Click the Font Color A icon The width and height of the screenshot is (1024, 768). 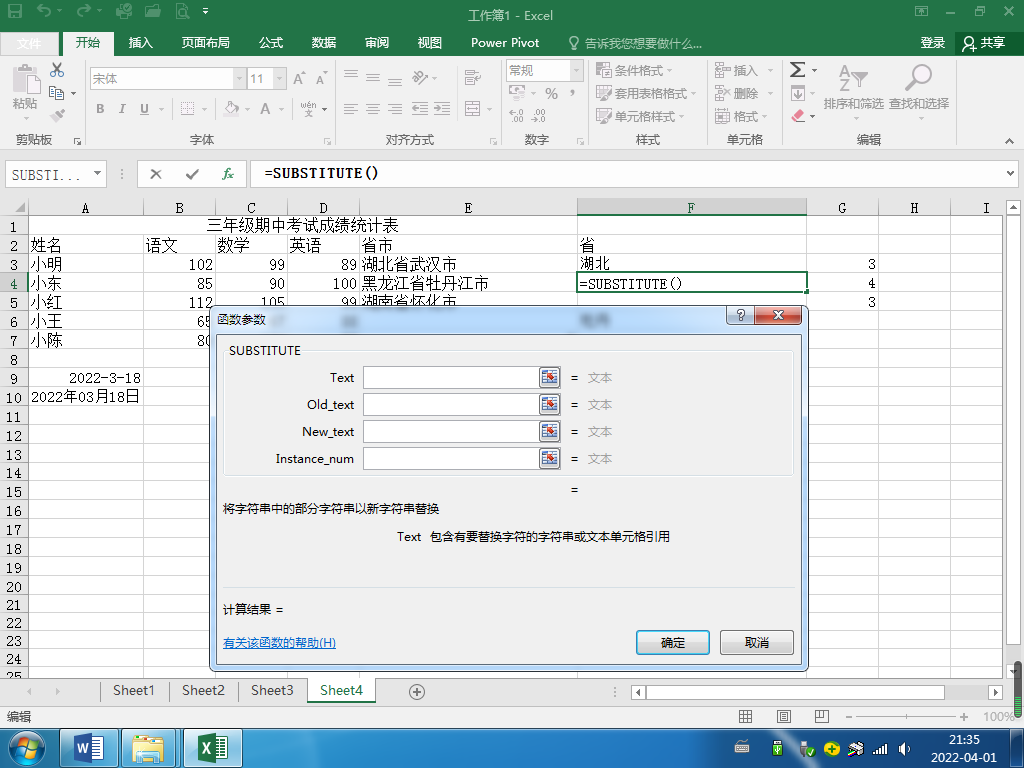click(x=265, y=108)
